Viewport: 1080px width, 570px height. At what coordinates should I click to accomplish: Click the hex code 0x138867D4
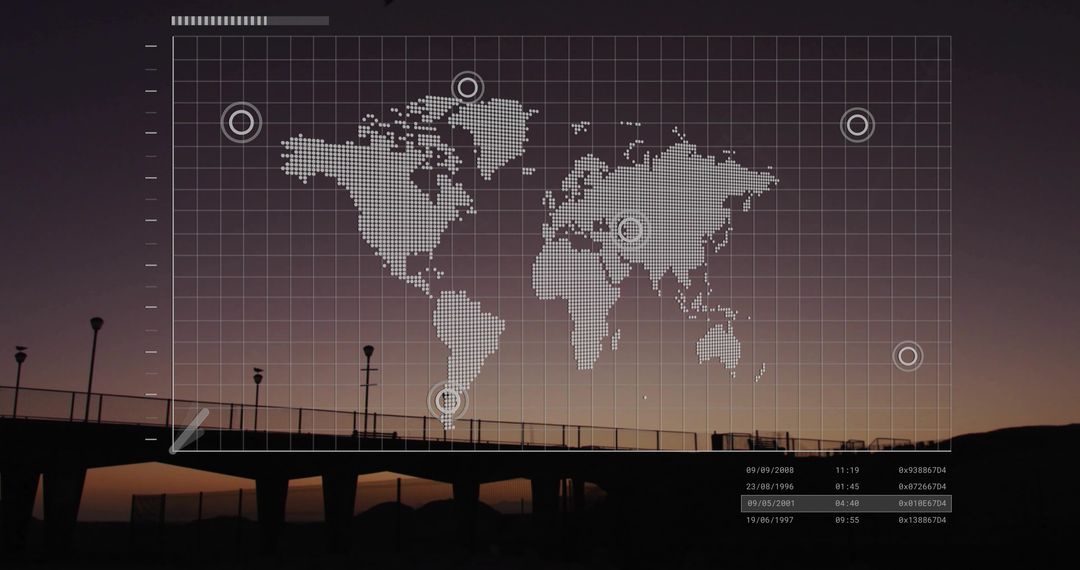(x=922, y=520)
